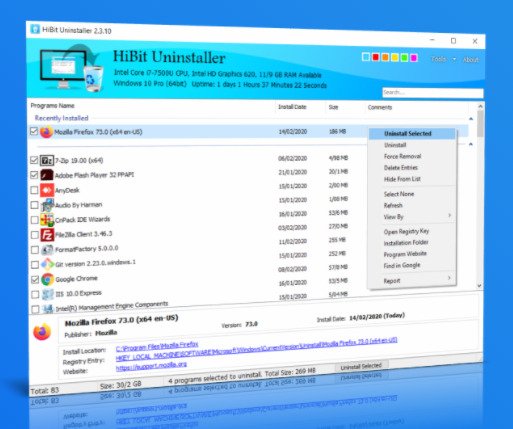
Task: Pick the orange theme color
Action: tap(385, 57)
